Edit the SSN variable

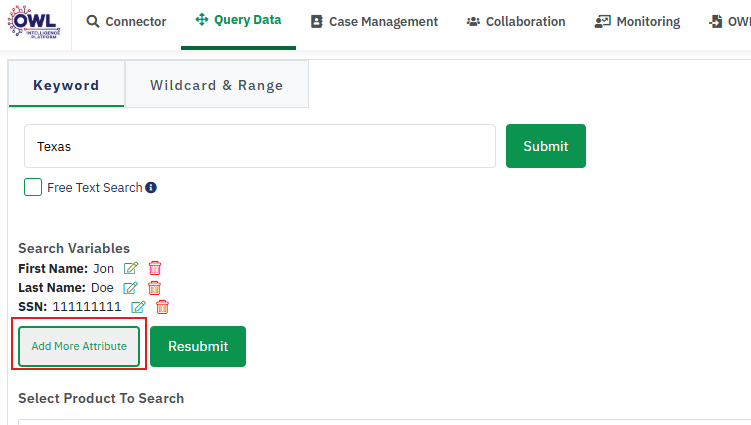coord(139,307)
